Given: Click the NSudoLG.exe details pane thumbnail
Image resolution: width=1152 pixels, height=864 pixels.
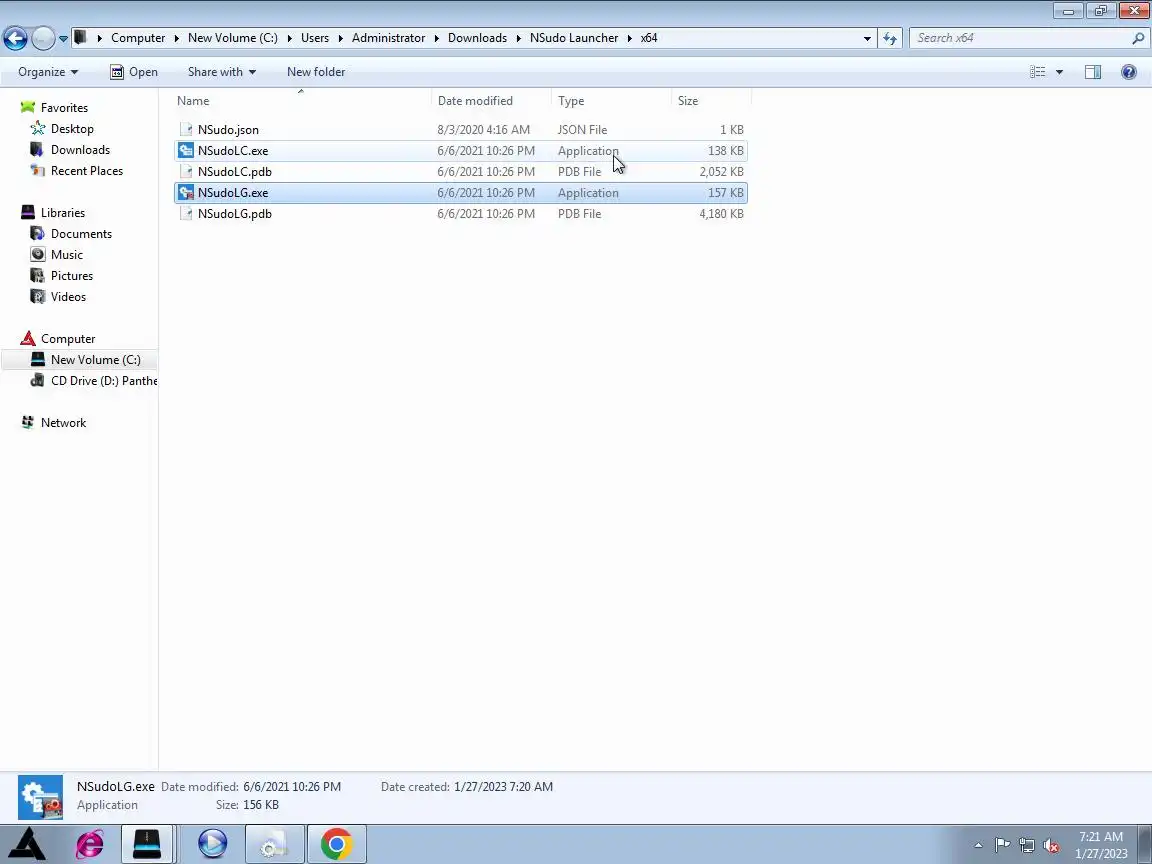Looking at the screenshot, I should coord(40,797).
